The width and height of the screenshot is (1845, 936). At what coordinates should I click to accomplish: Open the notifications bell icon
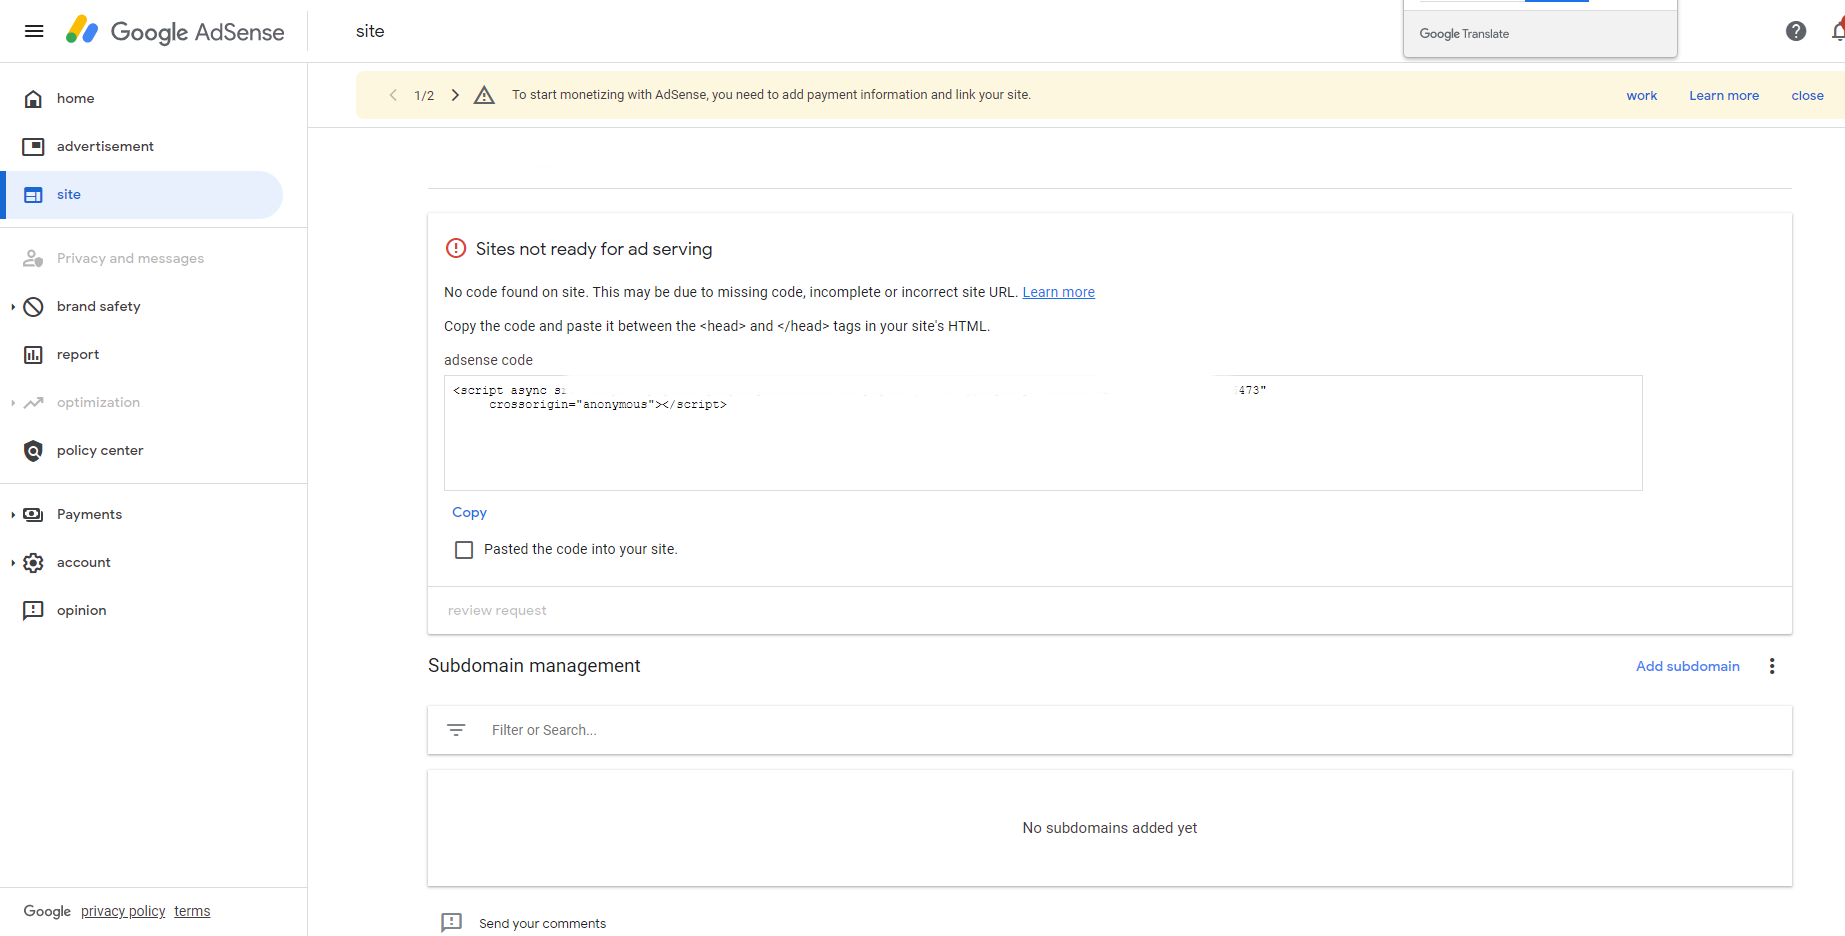point(1838,31)
